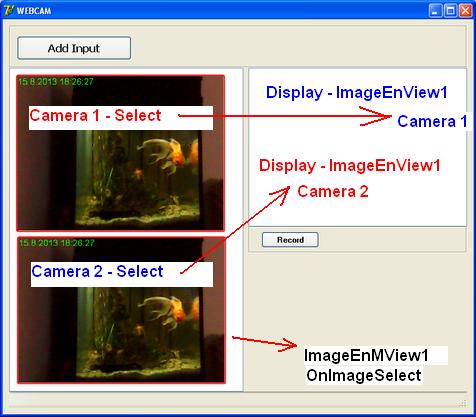Click the OnImageSelect annotation label
The image size is (476, 417).
click(364, 376)
